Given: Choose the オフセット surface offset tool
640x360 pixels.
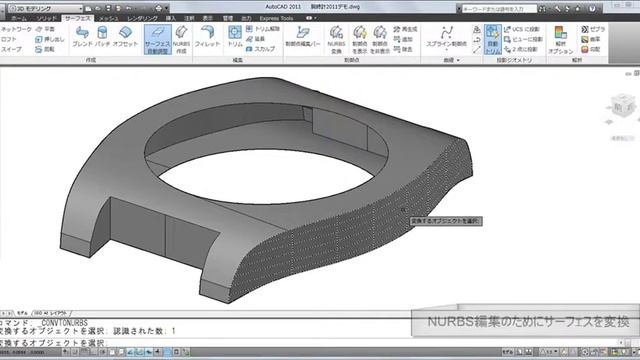Looking at the screenshot, I should 125,37.
